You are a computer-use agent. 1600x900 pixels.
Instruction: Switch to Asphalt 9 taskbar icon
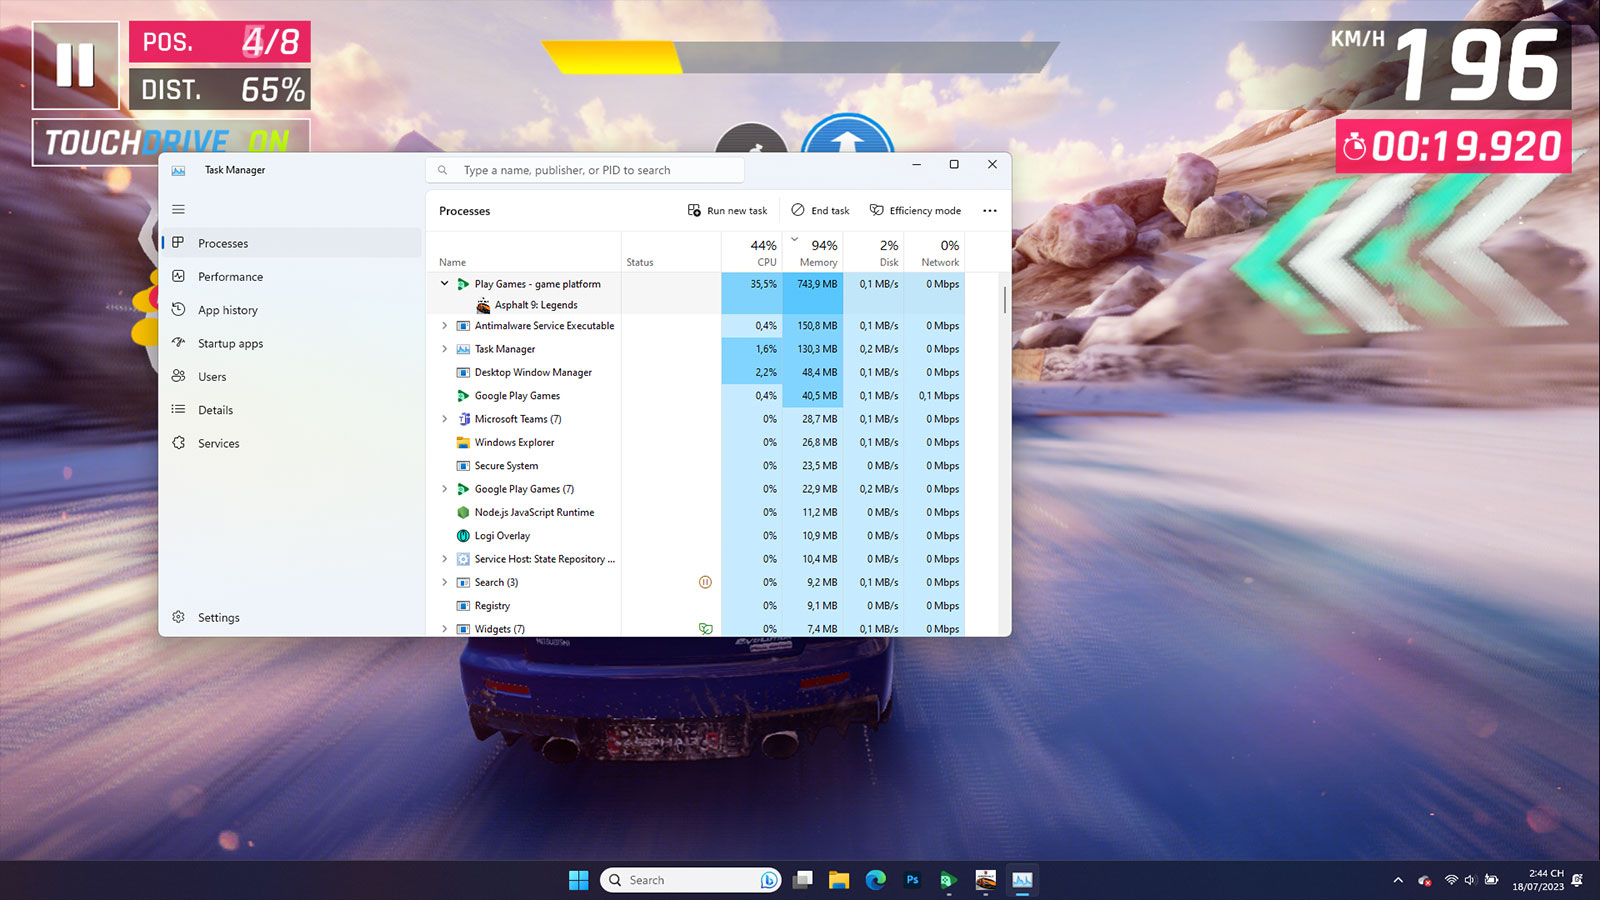pyautogui.click(x=986, y=880)
